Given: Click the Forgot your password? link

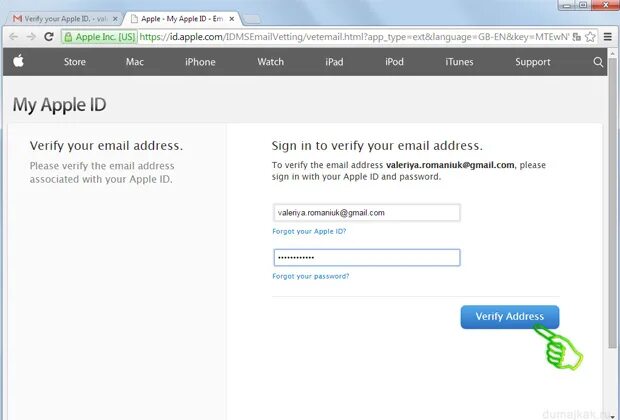Looking at the screenshot, I should point(311,276).
